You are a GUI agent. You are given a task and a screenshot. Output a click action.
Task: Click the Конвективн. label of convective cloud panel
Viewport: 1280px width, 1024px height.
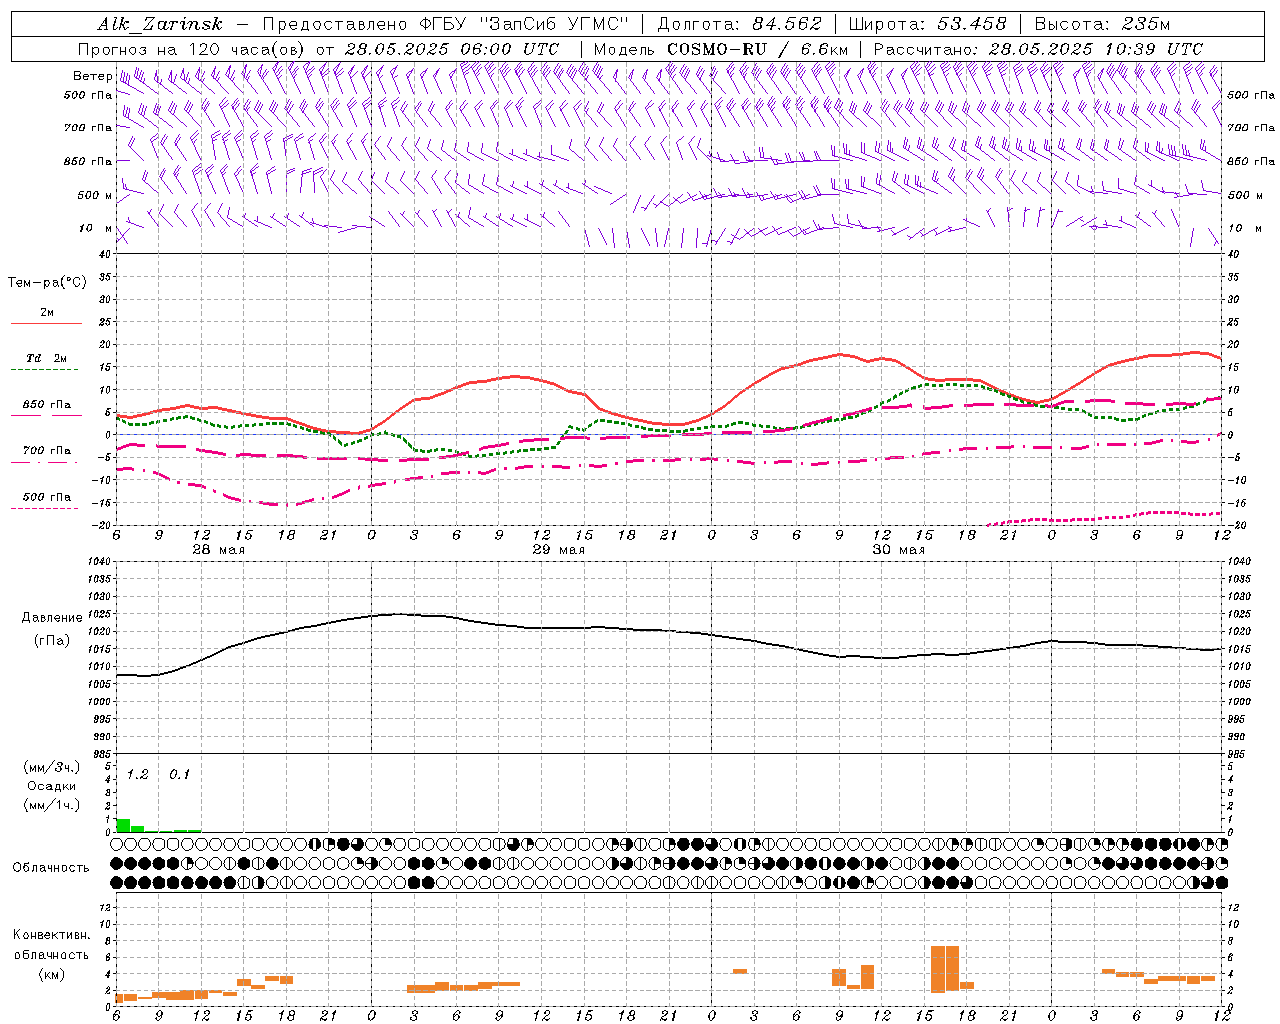pos(51,935)
